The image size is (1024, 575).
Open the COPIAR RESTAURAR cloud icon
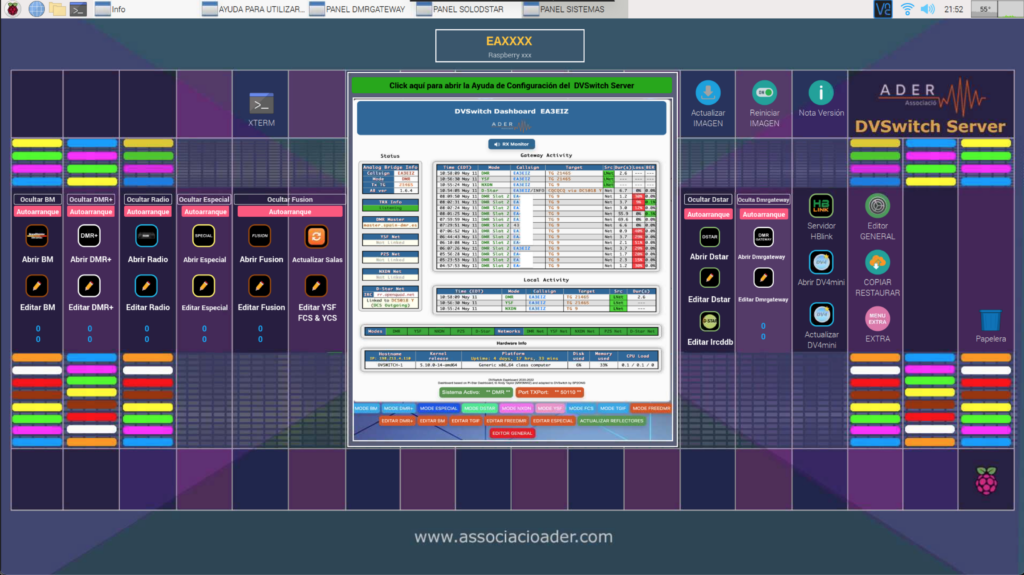(x=877, y=263)
